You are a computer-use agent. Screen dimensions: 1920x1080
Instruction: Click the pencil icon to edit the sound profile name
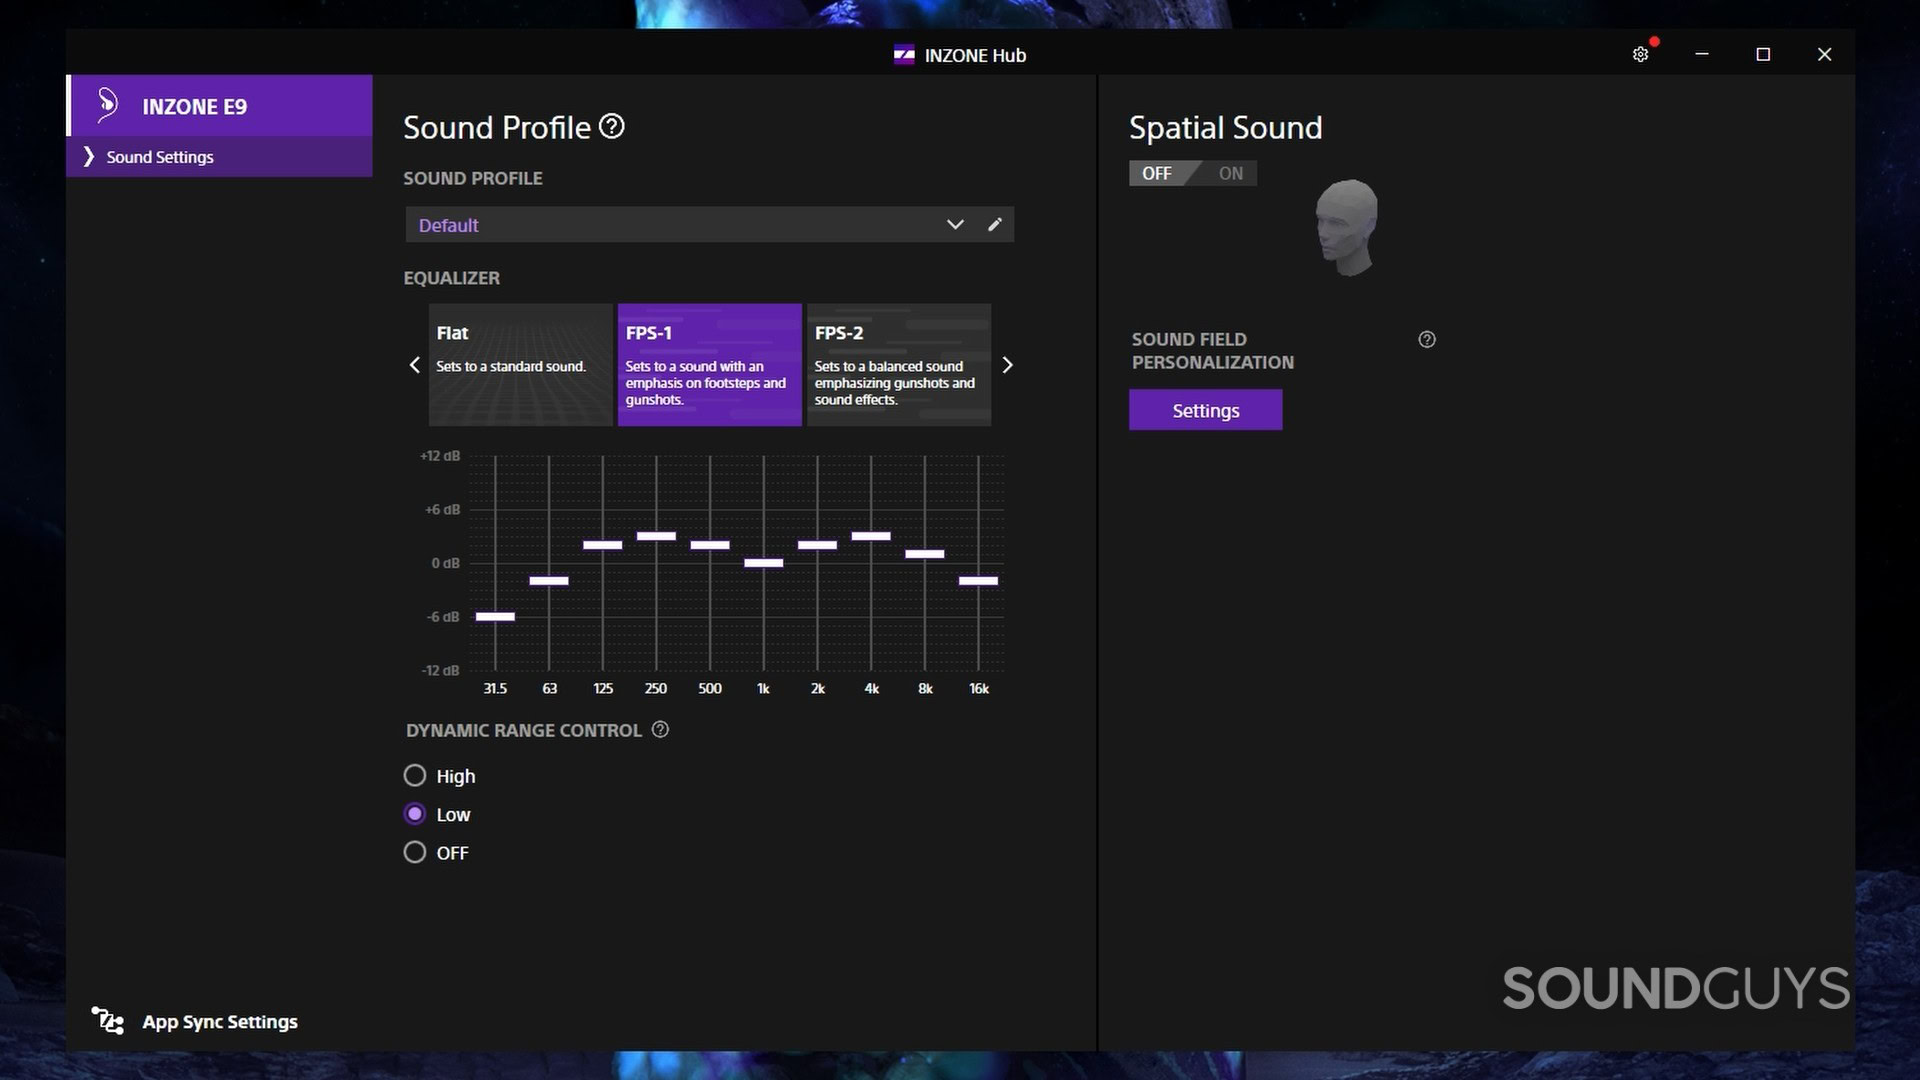tap(994, 225)
